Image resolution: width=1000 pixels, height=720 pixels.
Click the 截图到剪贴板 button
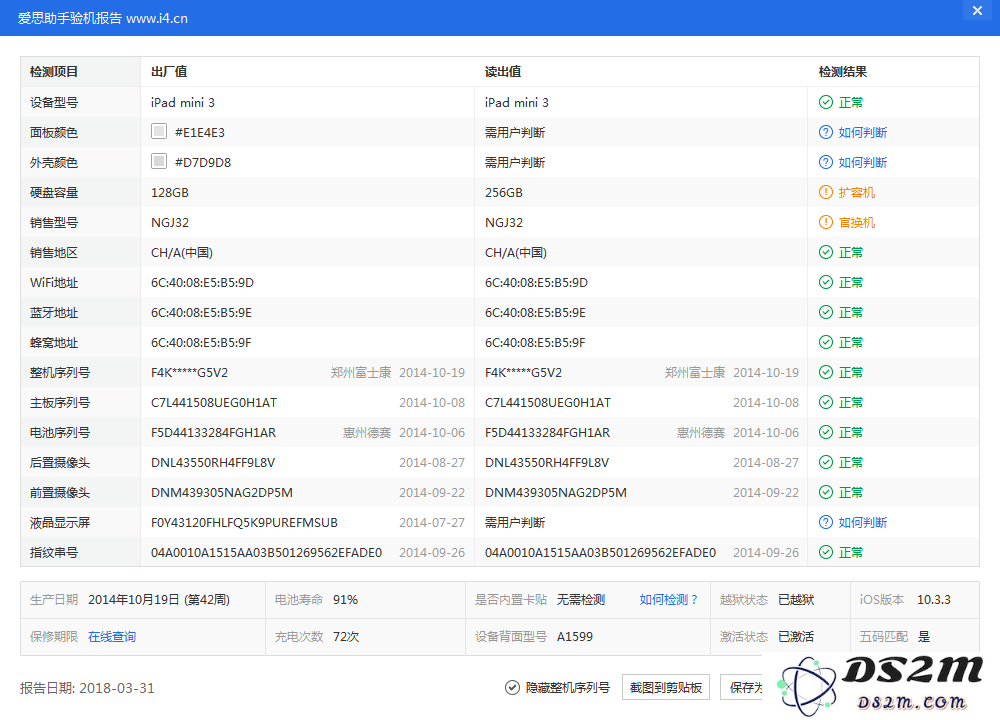666,687
